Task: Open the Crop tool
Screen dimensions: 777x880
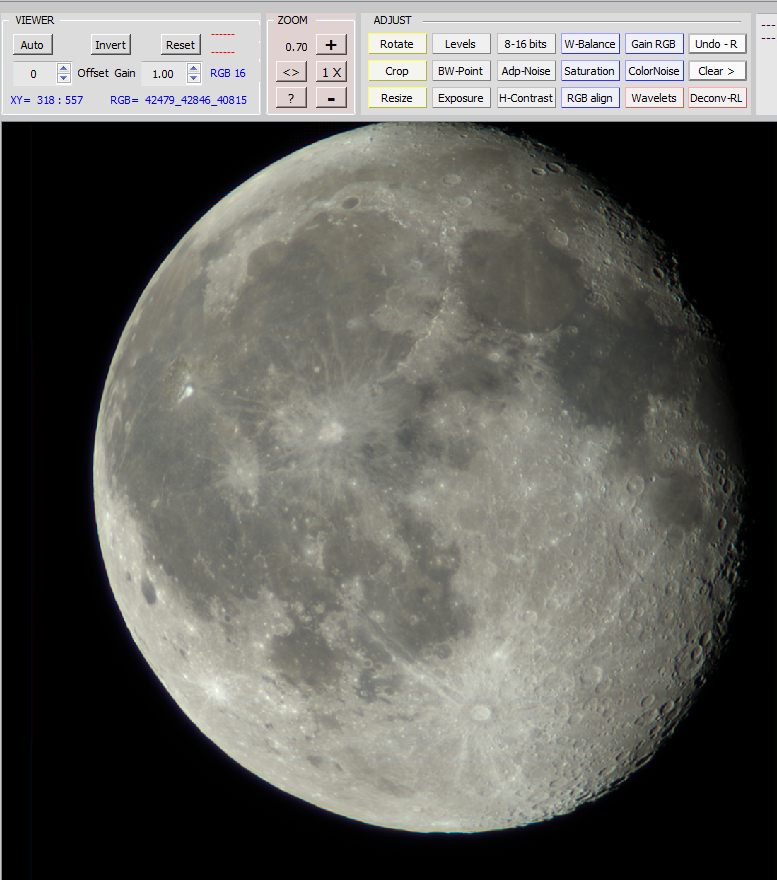Action: point(397,71)
